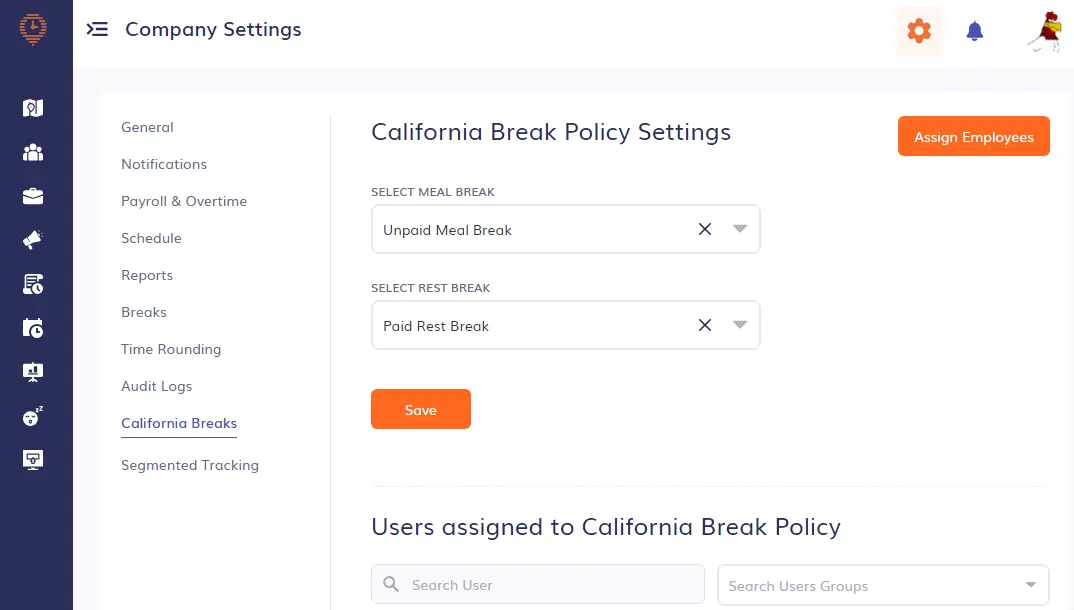The image size is (1074, 610).
Task: Click the Assign Employees button
Action: coord(973,136)
